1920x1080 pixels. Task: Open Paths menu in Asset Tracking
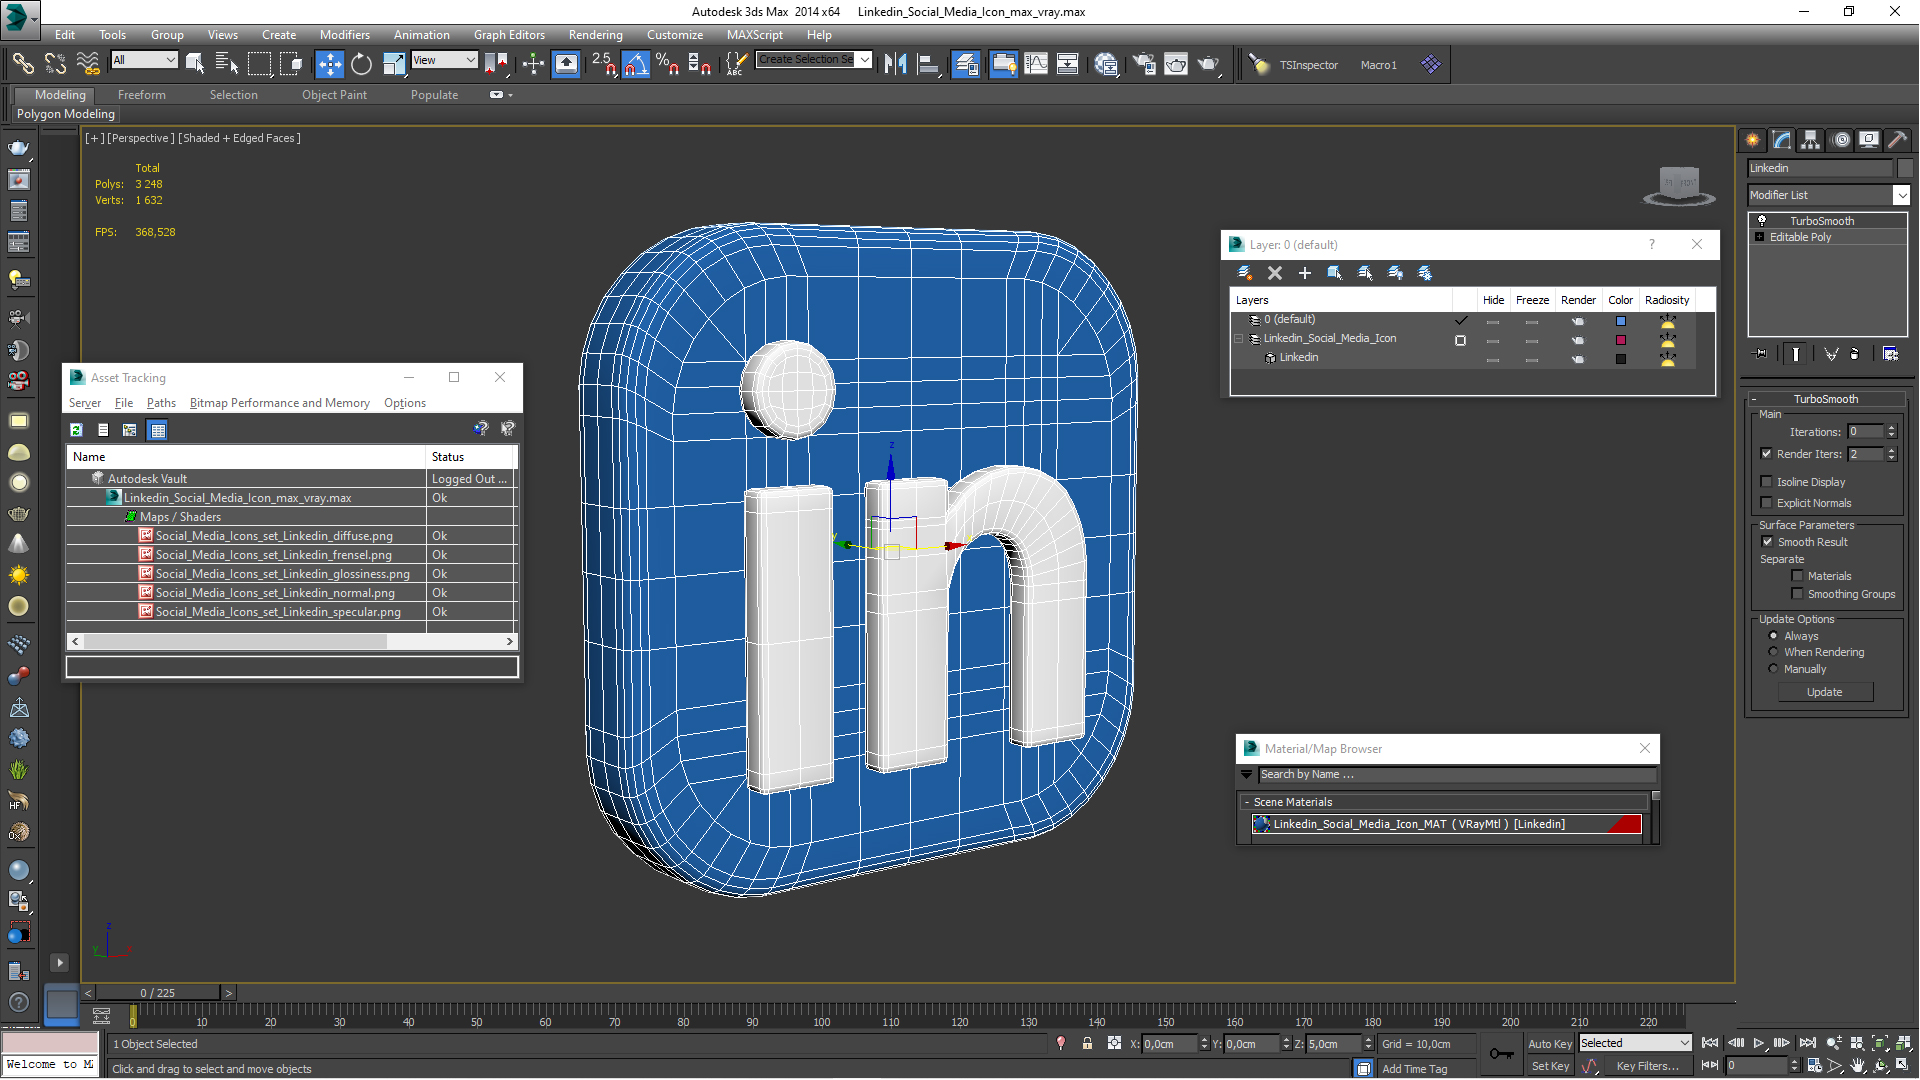pos(161,403)
